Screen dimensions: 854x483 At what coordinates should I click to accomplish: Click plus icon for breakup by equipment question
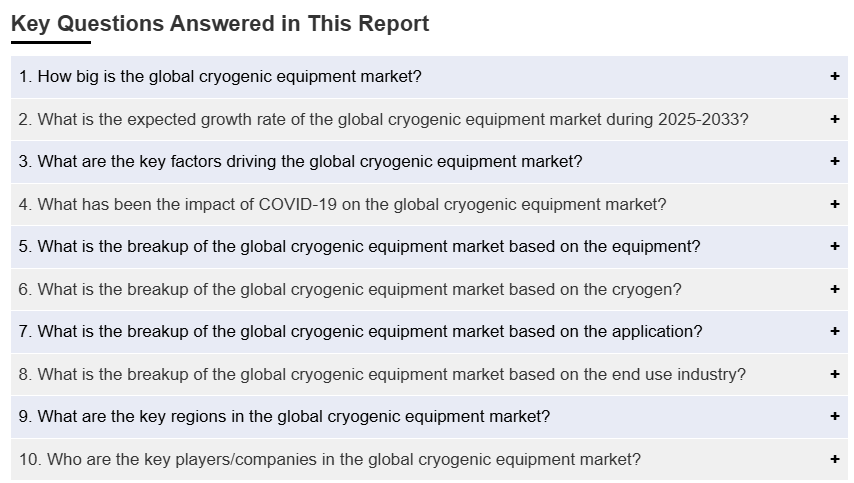point(834,247)
